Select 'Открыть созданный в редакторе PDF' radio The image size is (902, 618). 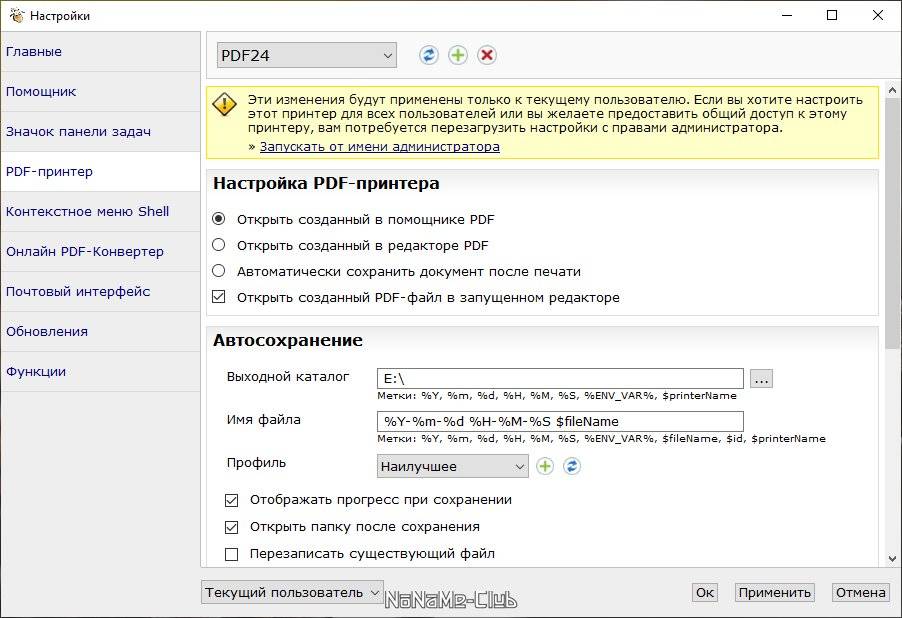(219, 245)
